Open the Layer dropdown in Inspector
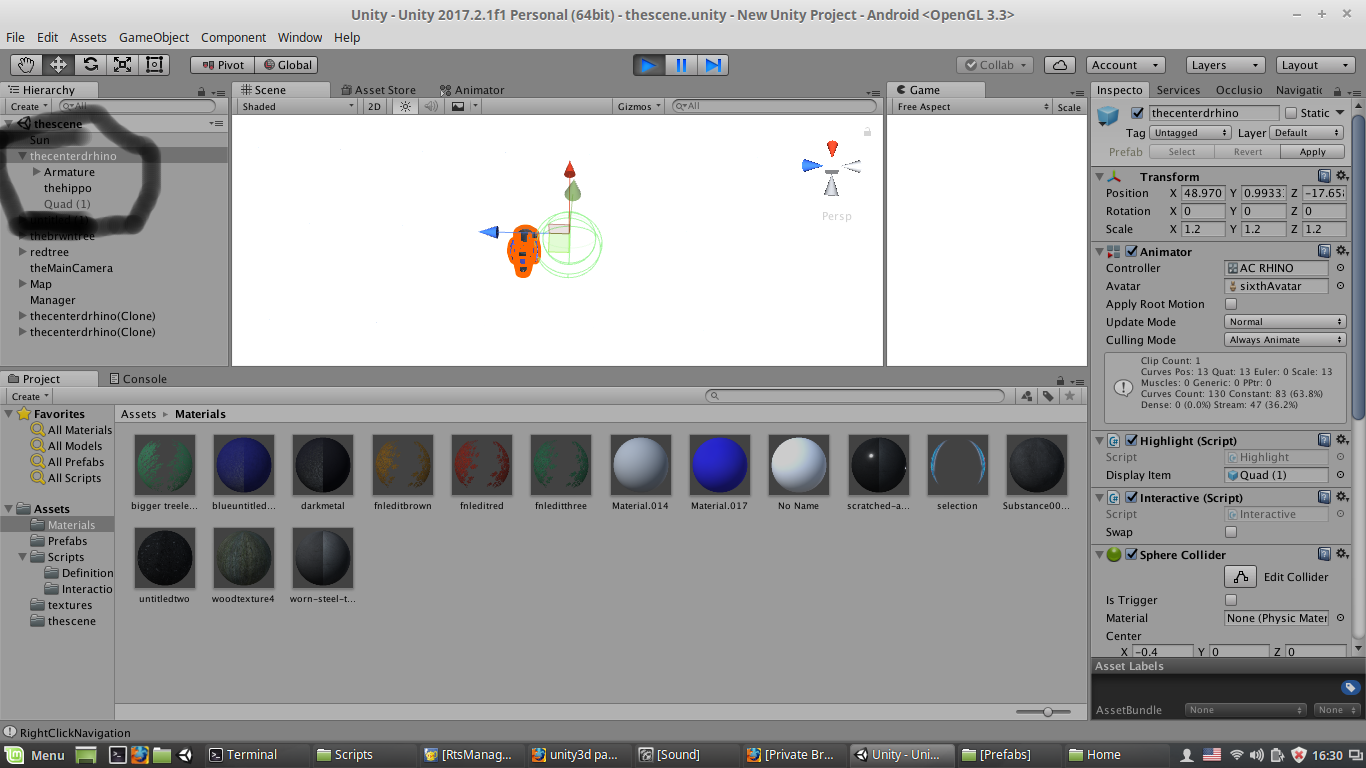Image resolution: width=1366 pixels, height=768 pixels. point(1306,133)
